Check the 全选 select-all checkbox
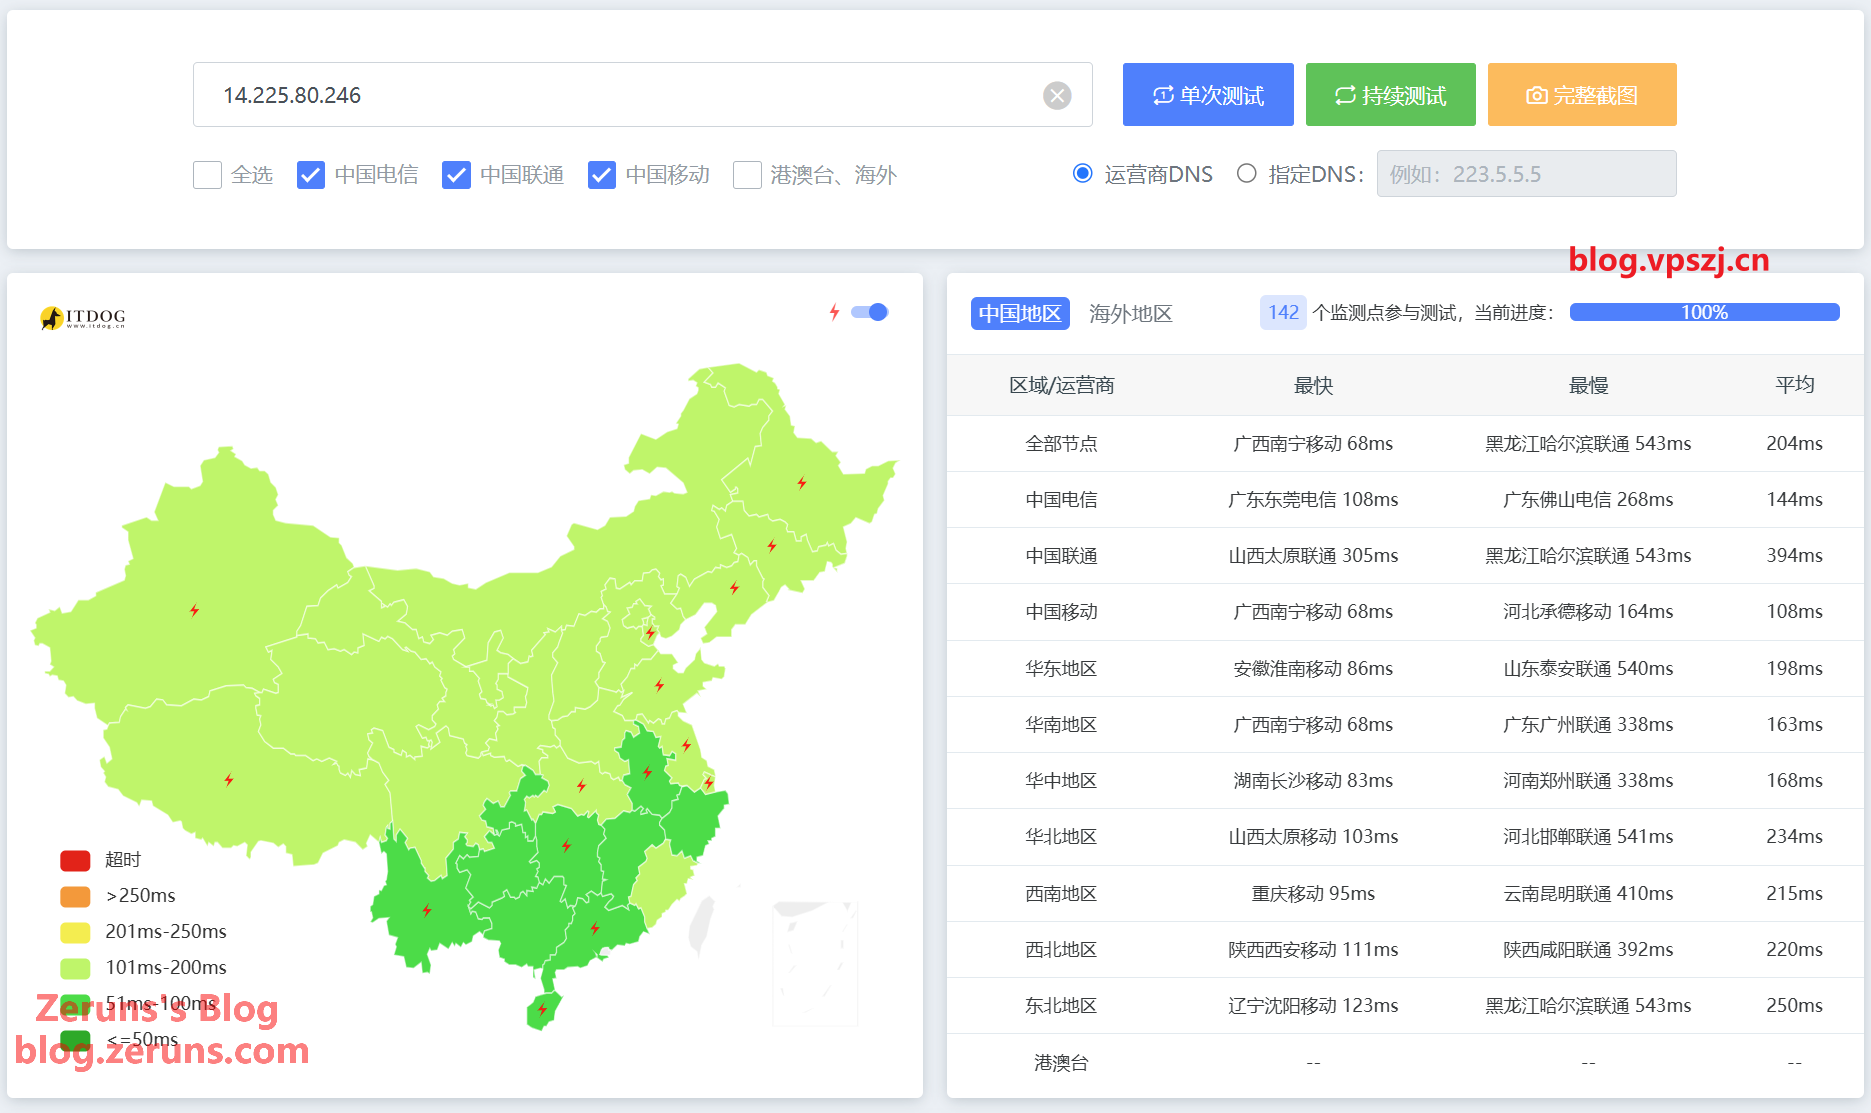The image size is (1871, 1113). [207, 175]
